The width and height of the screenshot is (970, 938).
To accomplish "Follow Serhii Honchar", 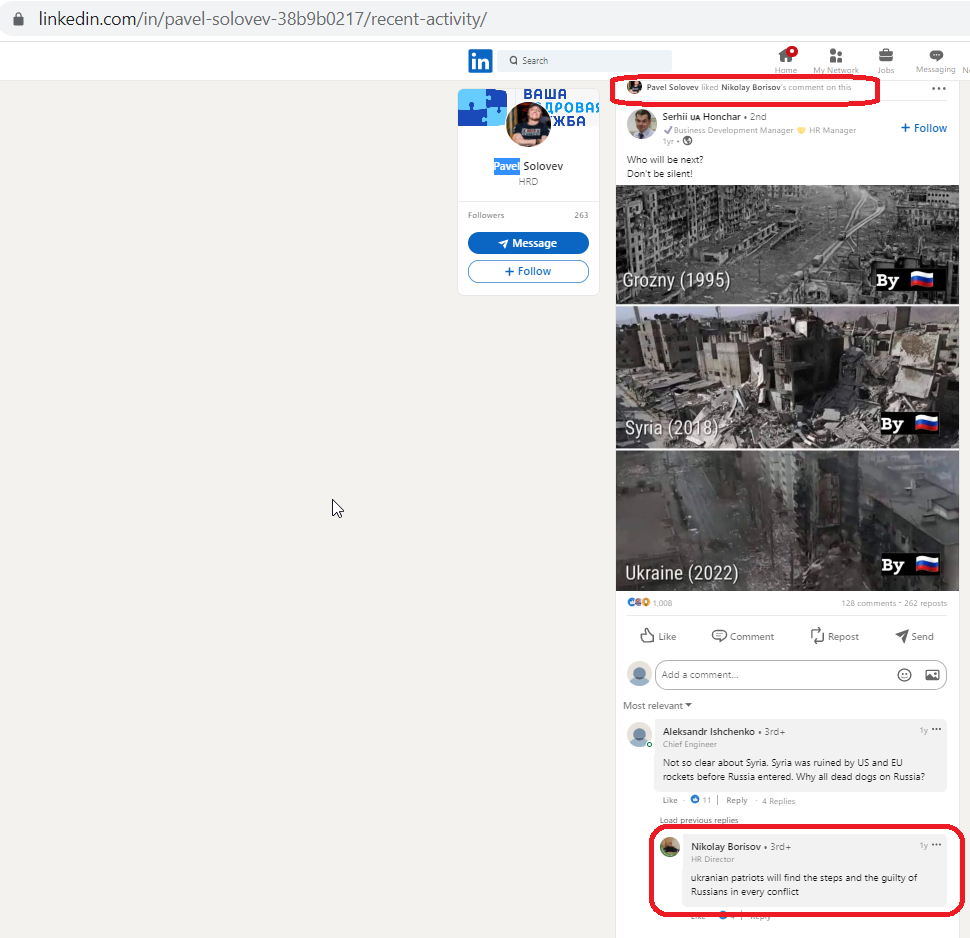I will point(924,128).
